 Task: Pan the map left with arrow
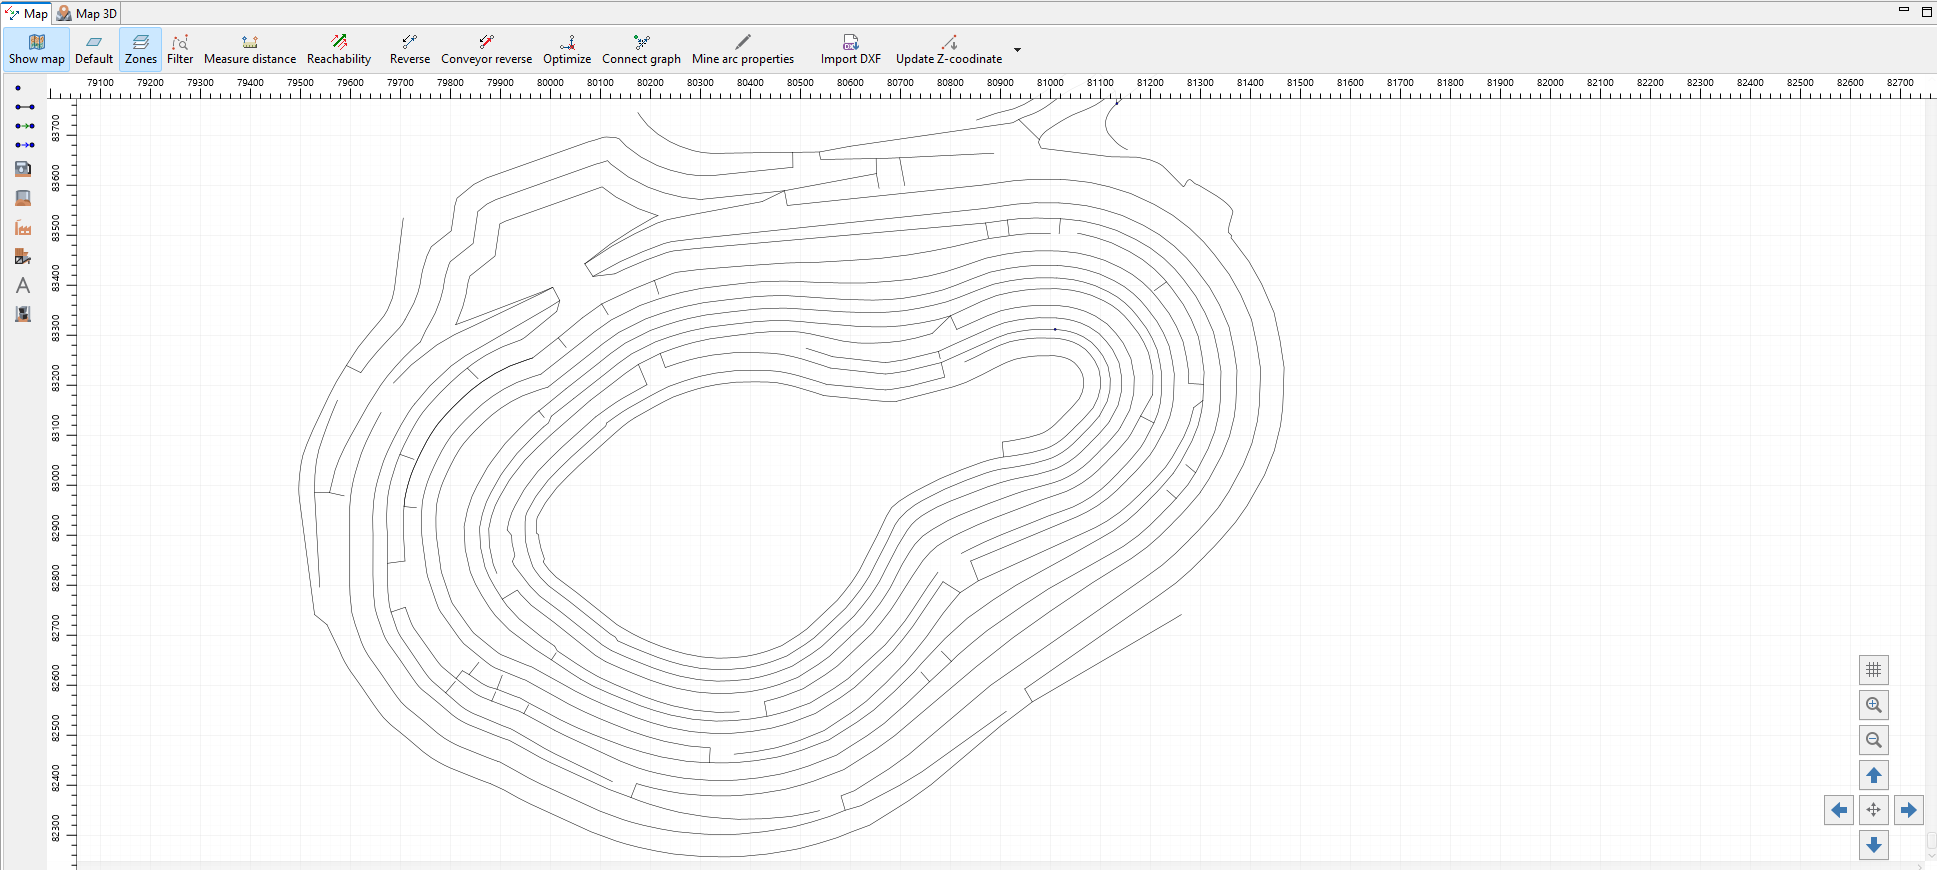pos(1839,810)
